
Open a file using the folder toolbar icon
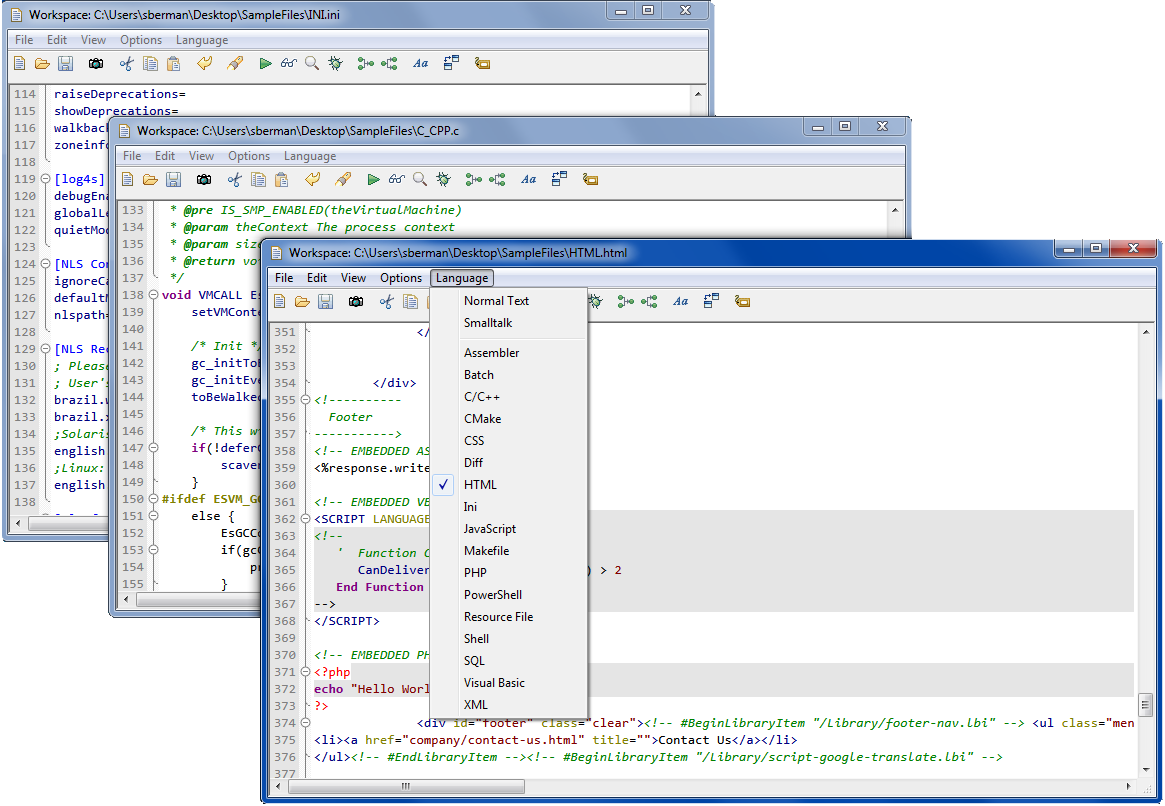pos(303,301)
